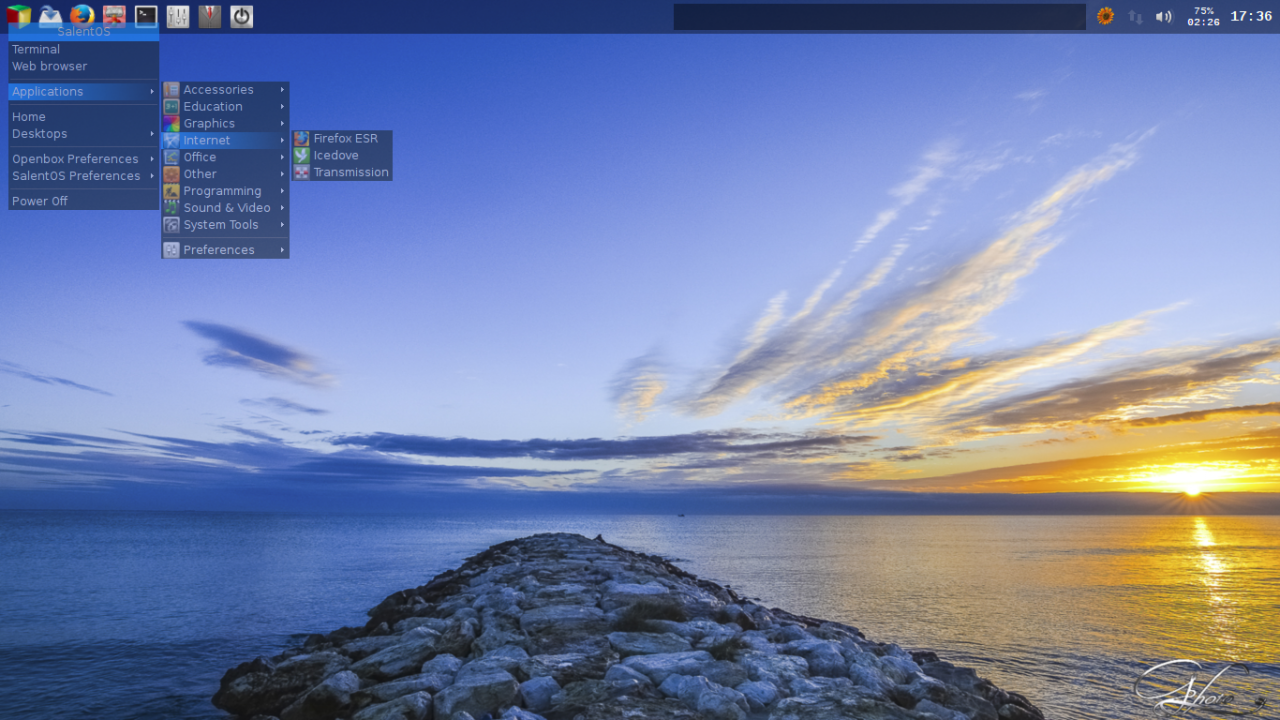Image resolution: width=1280 pixels, height=720 pixels.
Task: Click the rainbow Graphics category icon
Action: point(171,123)
